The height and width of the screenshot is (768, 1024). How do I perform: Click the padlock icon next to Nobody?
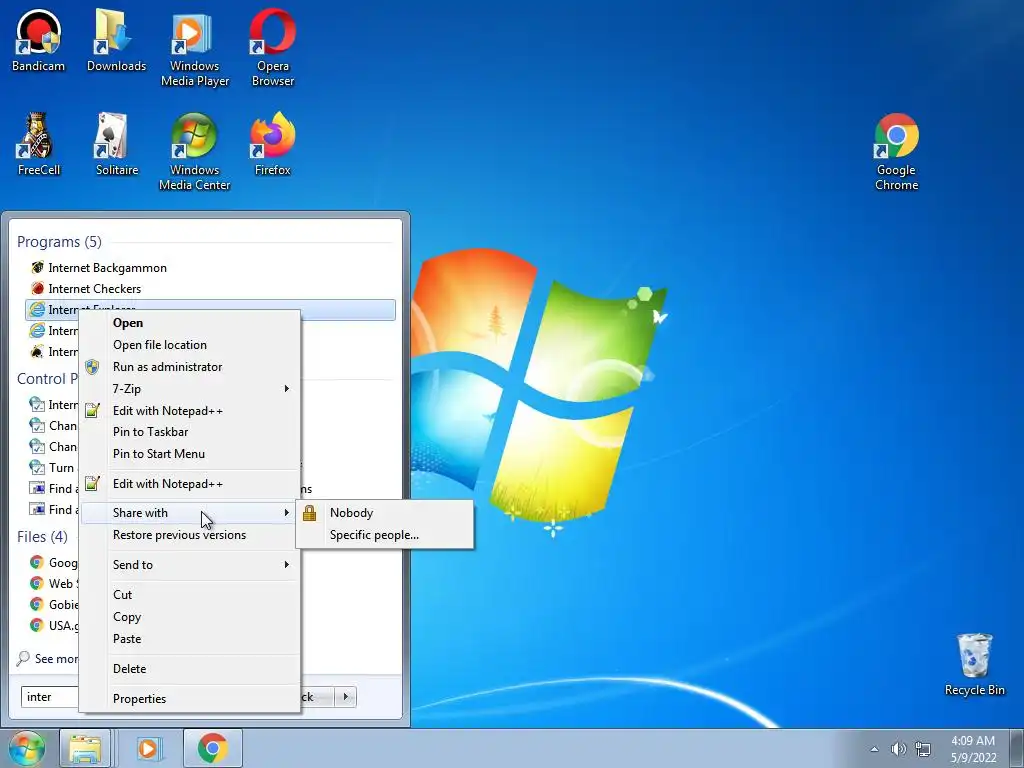coord(310,513)
